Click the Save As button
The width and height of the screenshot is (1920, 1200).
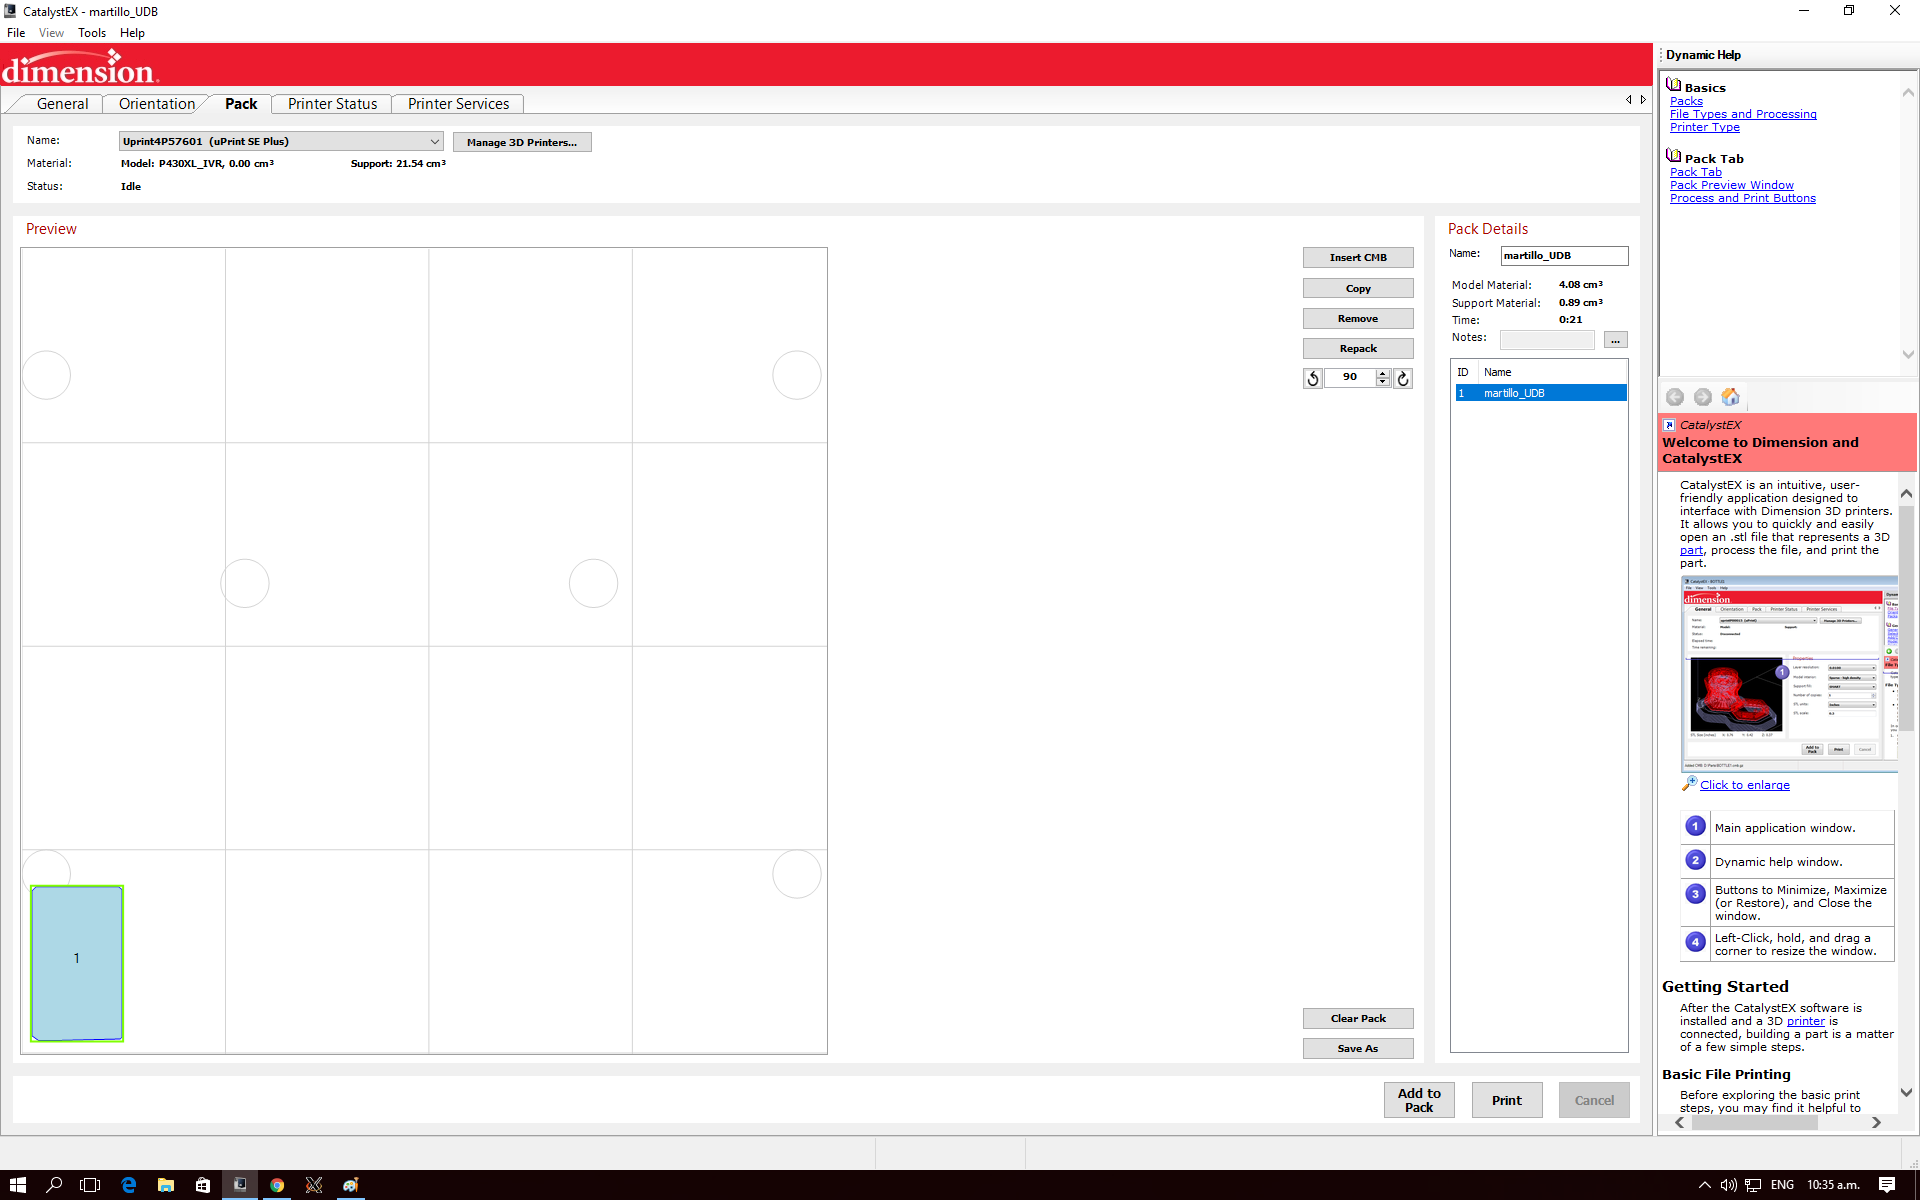pyautogui.click(x=1358, y=1048)
